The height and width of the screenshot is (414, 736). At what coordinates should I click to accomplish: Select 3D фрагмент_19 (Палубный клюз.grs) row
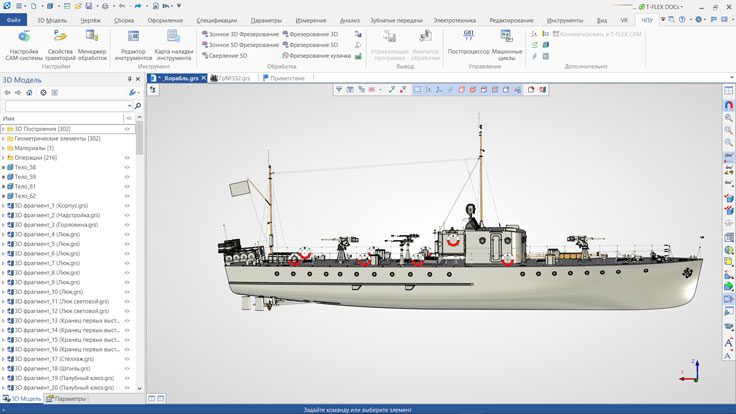(68, 378)
